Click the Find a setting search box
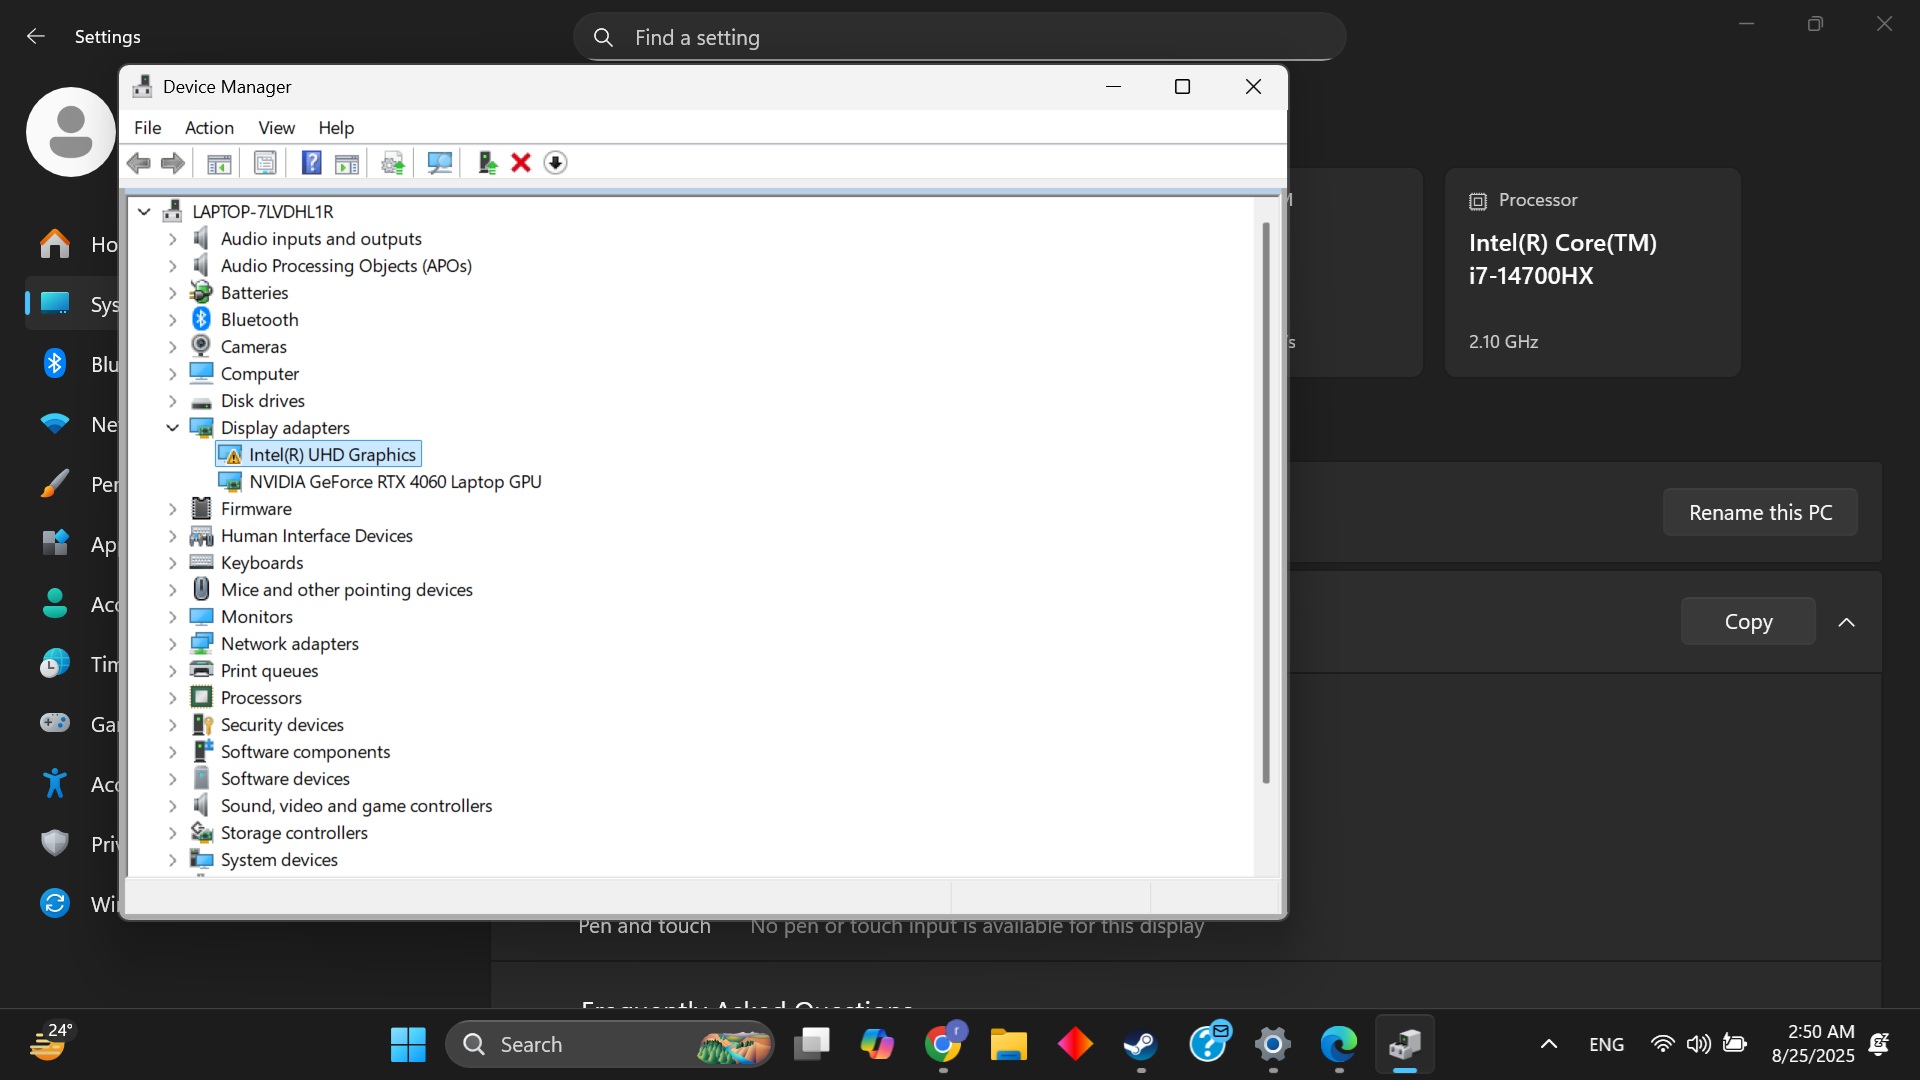This screenshot has height=1080, width=1920. coord(958,38)
